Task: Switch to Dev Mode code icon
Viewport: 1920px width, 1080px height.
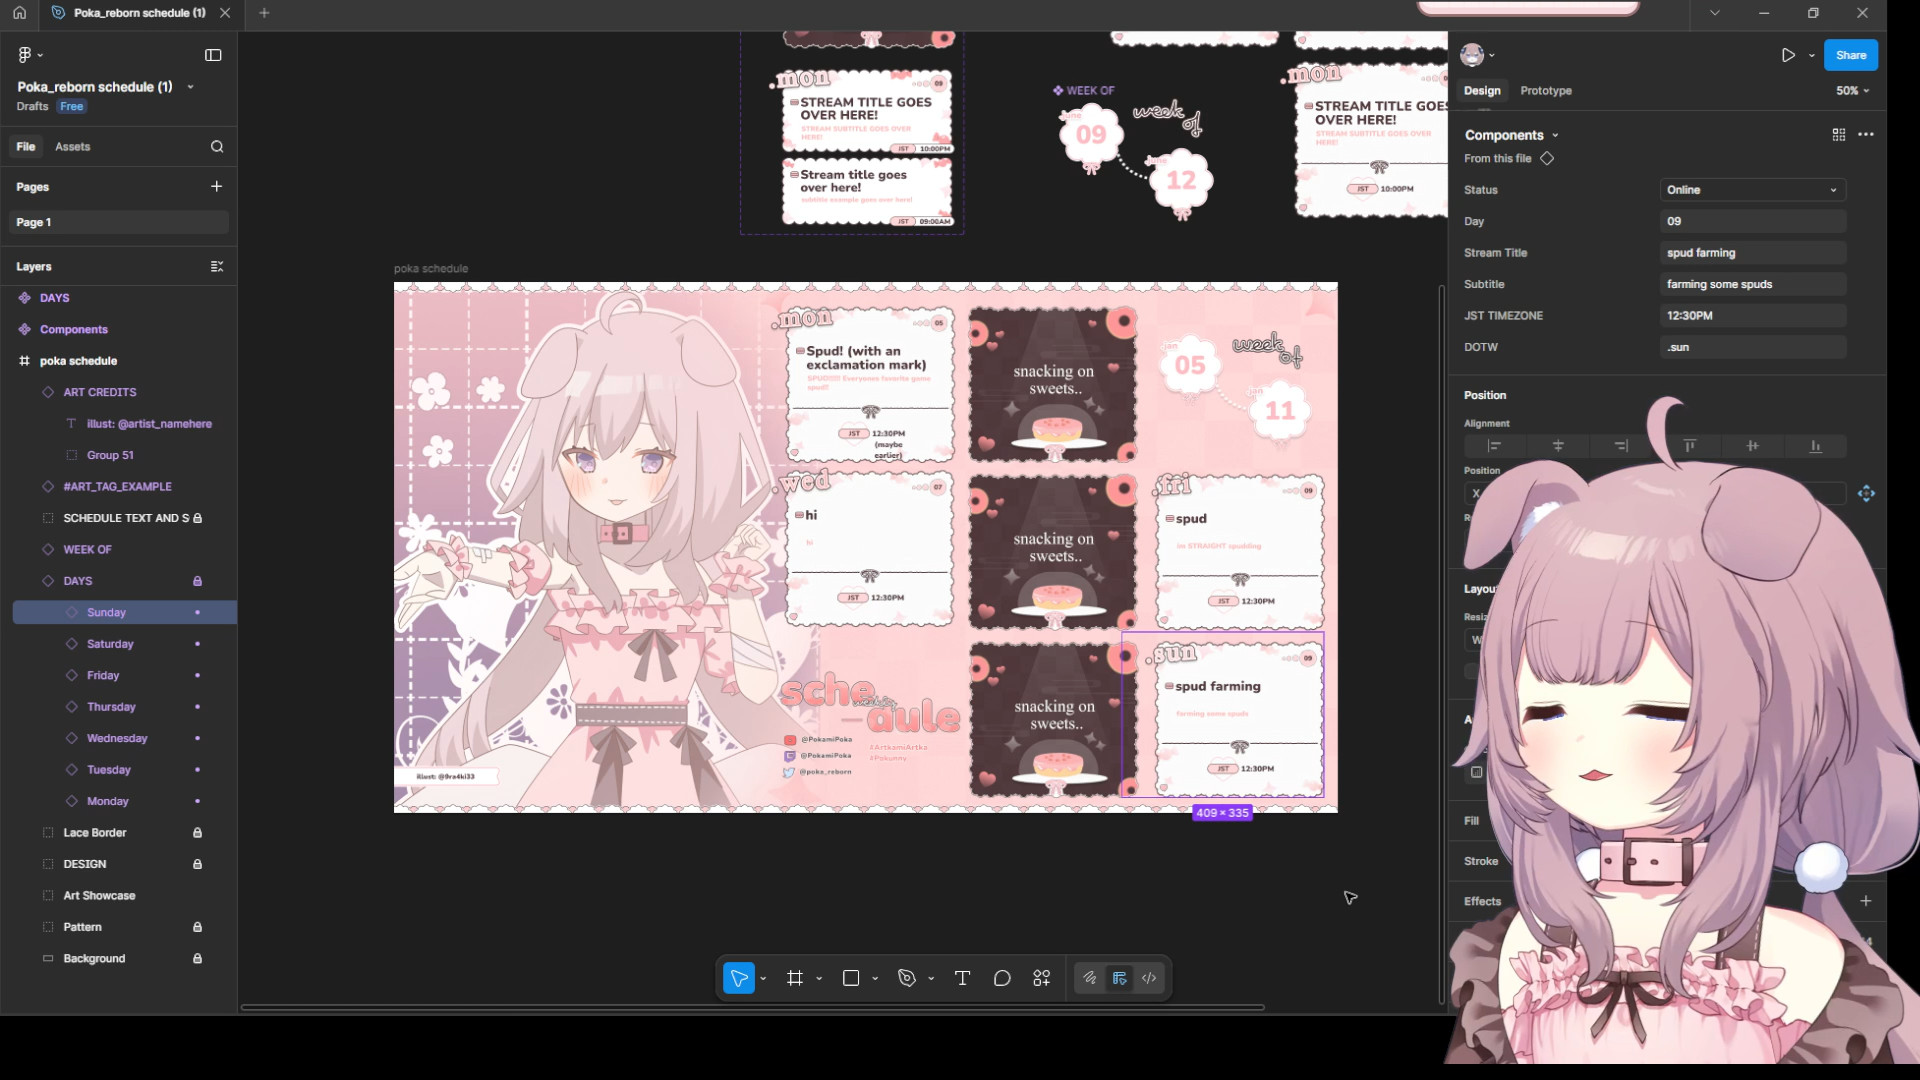Action: click(1149, 978)
